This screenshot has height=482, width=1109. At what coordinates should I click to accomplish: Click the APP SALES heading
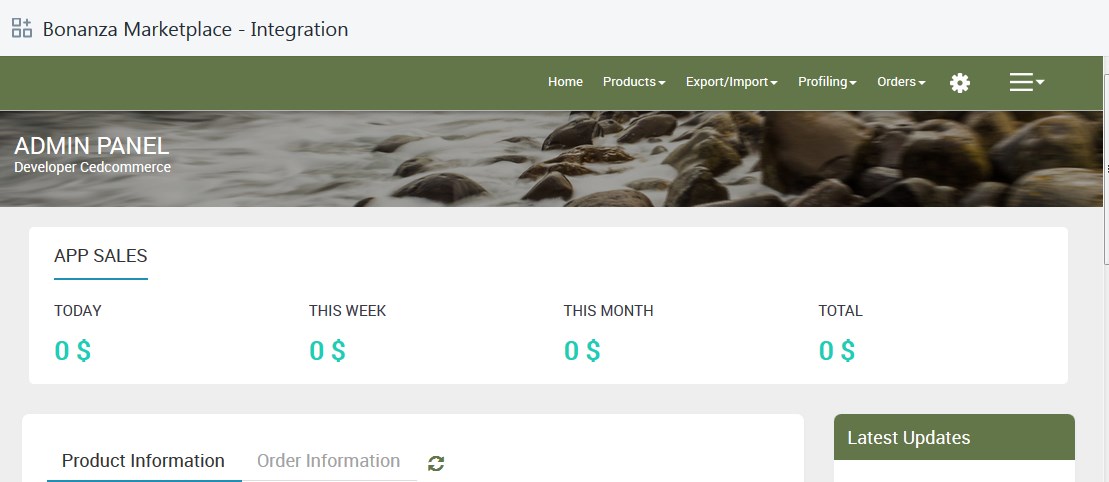[x=100, y=256]
